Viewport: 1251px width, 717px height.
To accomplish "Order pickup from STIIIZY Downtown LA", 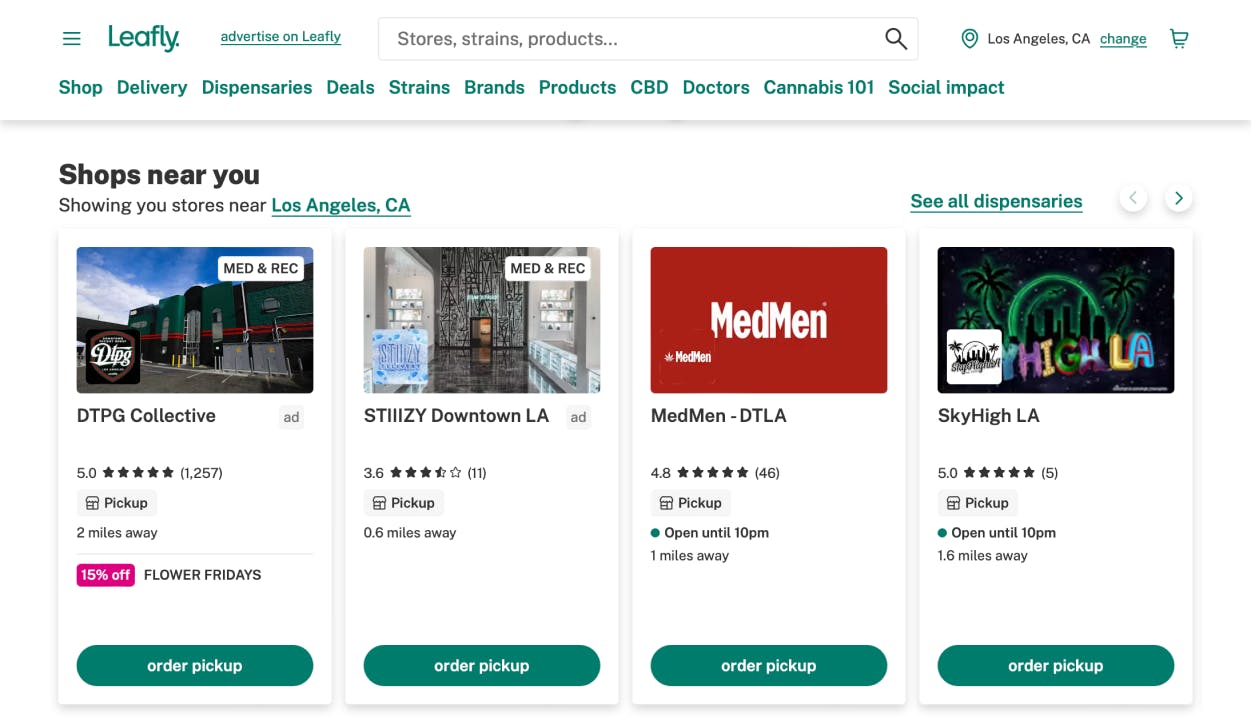I will (x=482, y=666).
